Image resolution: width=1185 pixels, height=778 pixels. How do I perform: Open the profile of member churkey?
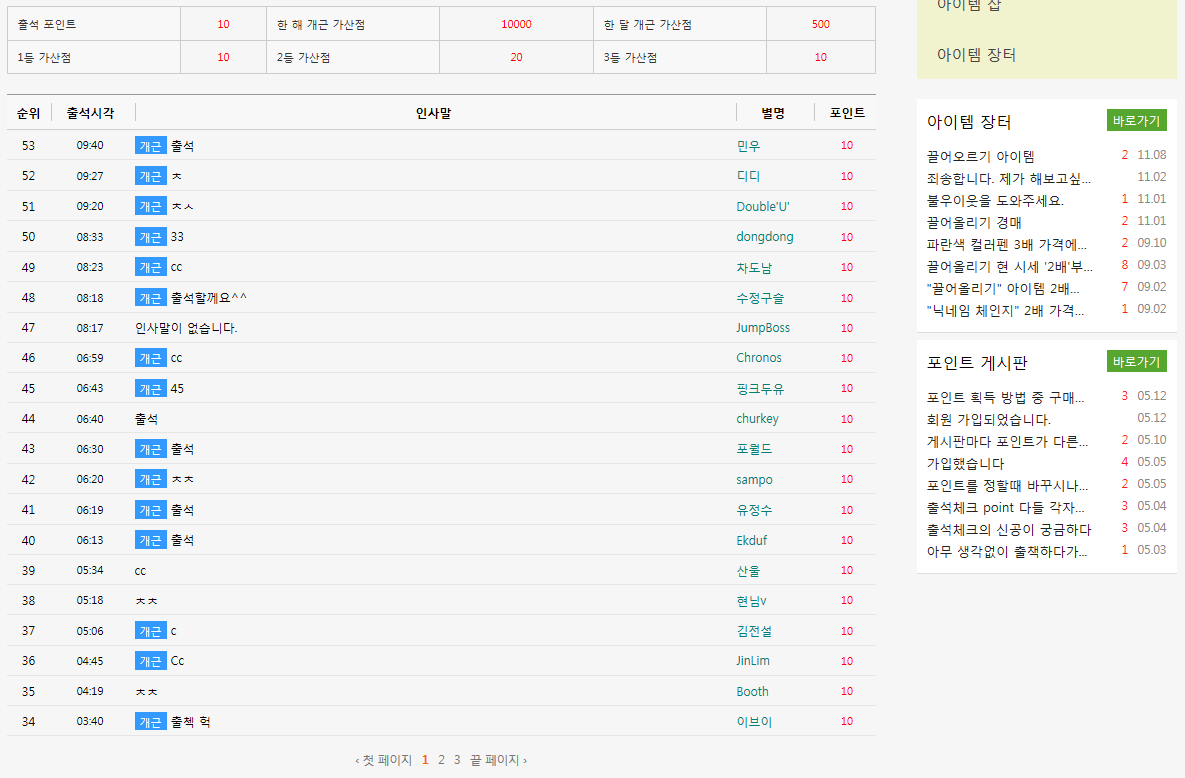[757, 418]
